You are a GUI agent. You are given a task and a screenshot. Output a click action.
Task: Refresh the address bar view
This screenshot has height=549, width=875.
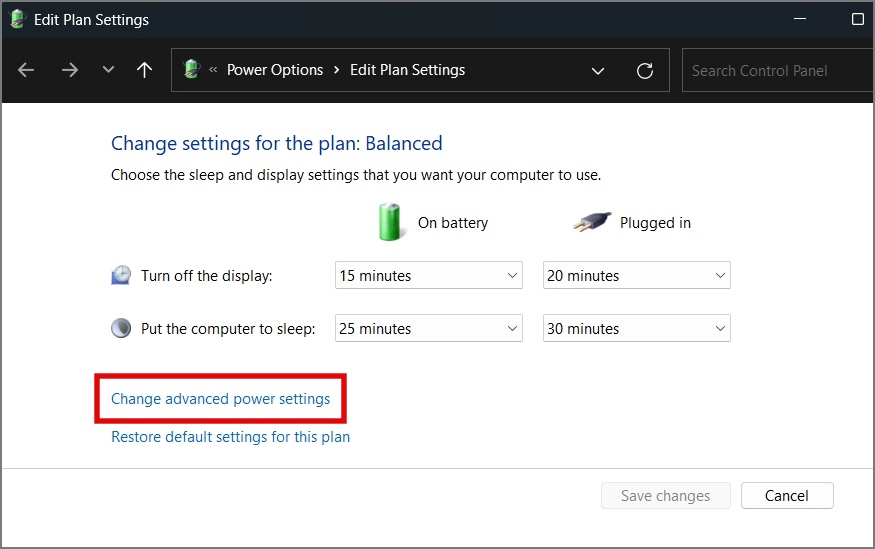click(x=645, y=71)
